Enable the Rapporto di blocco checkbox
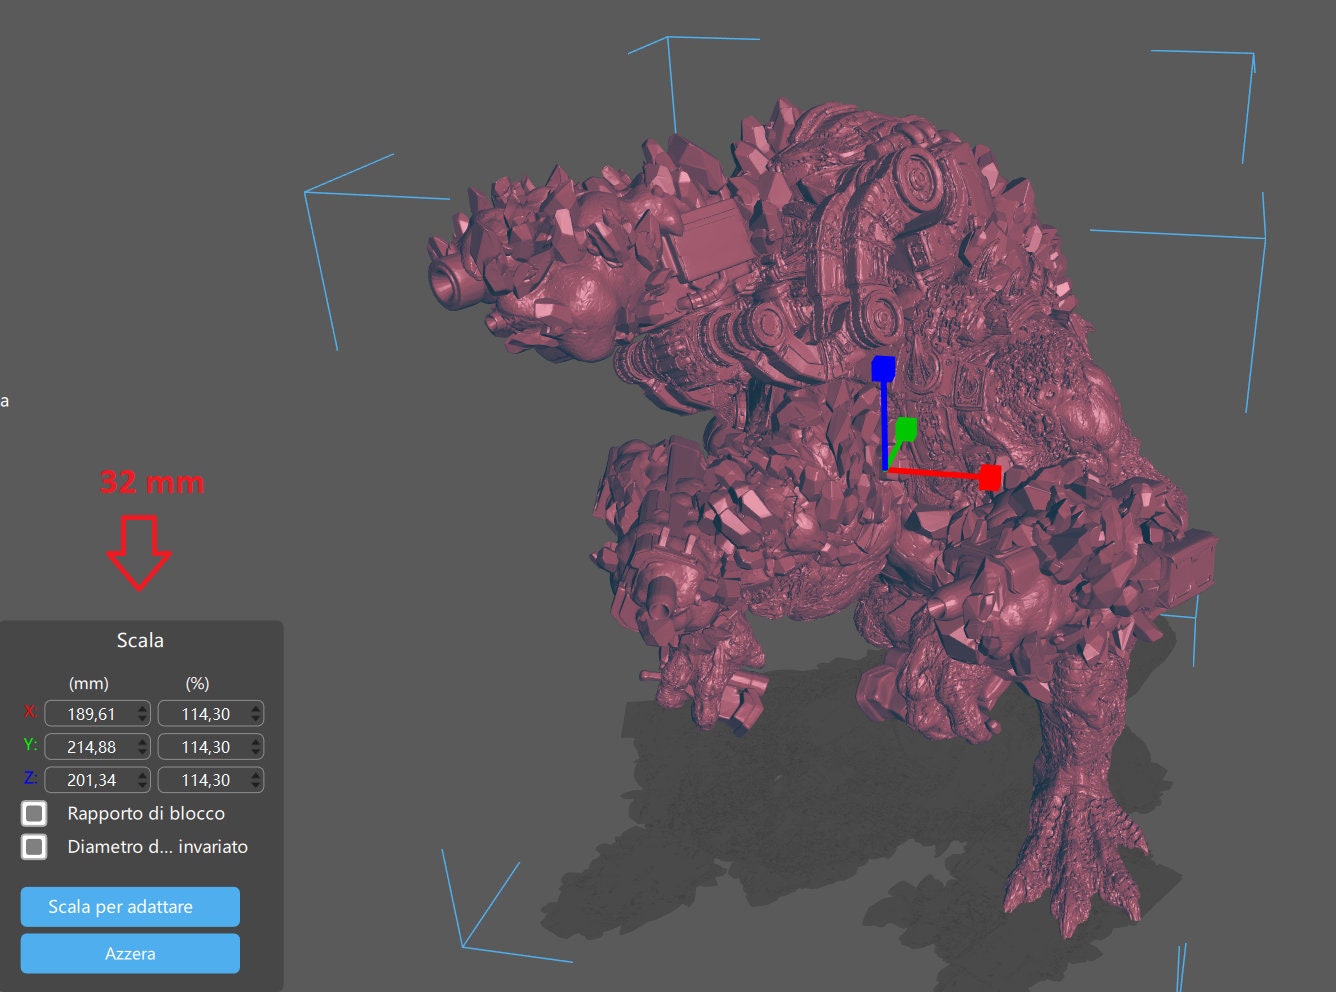Image resolution: width=1336 pixels, height=992 pixels. 35,813
